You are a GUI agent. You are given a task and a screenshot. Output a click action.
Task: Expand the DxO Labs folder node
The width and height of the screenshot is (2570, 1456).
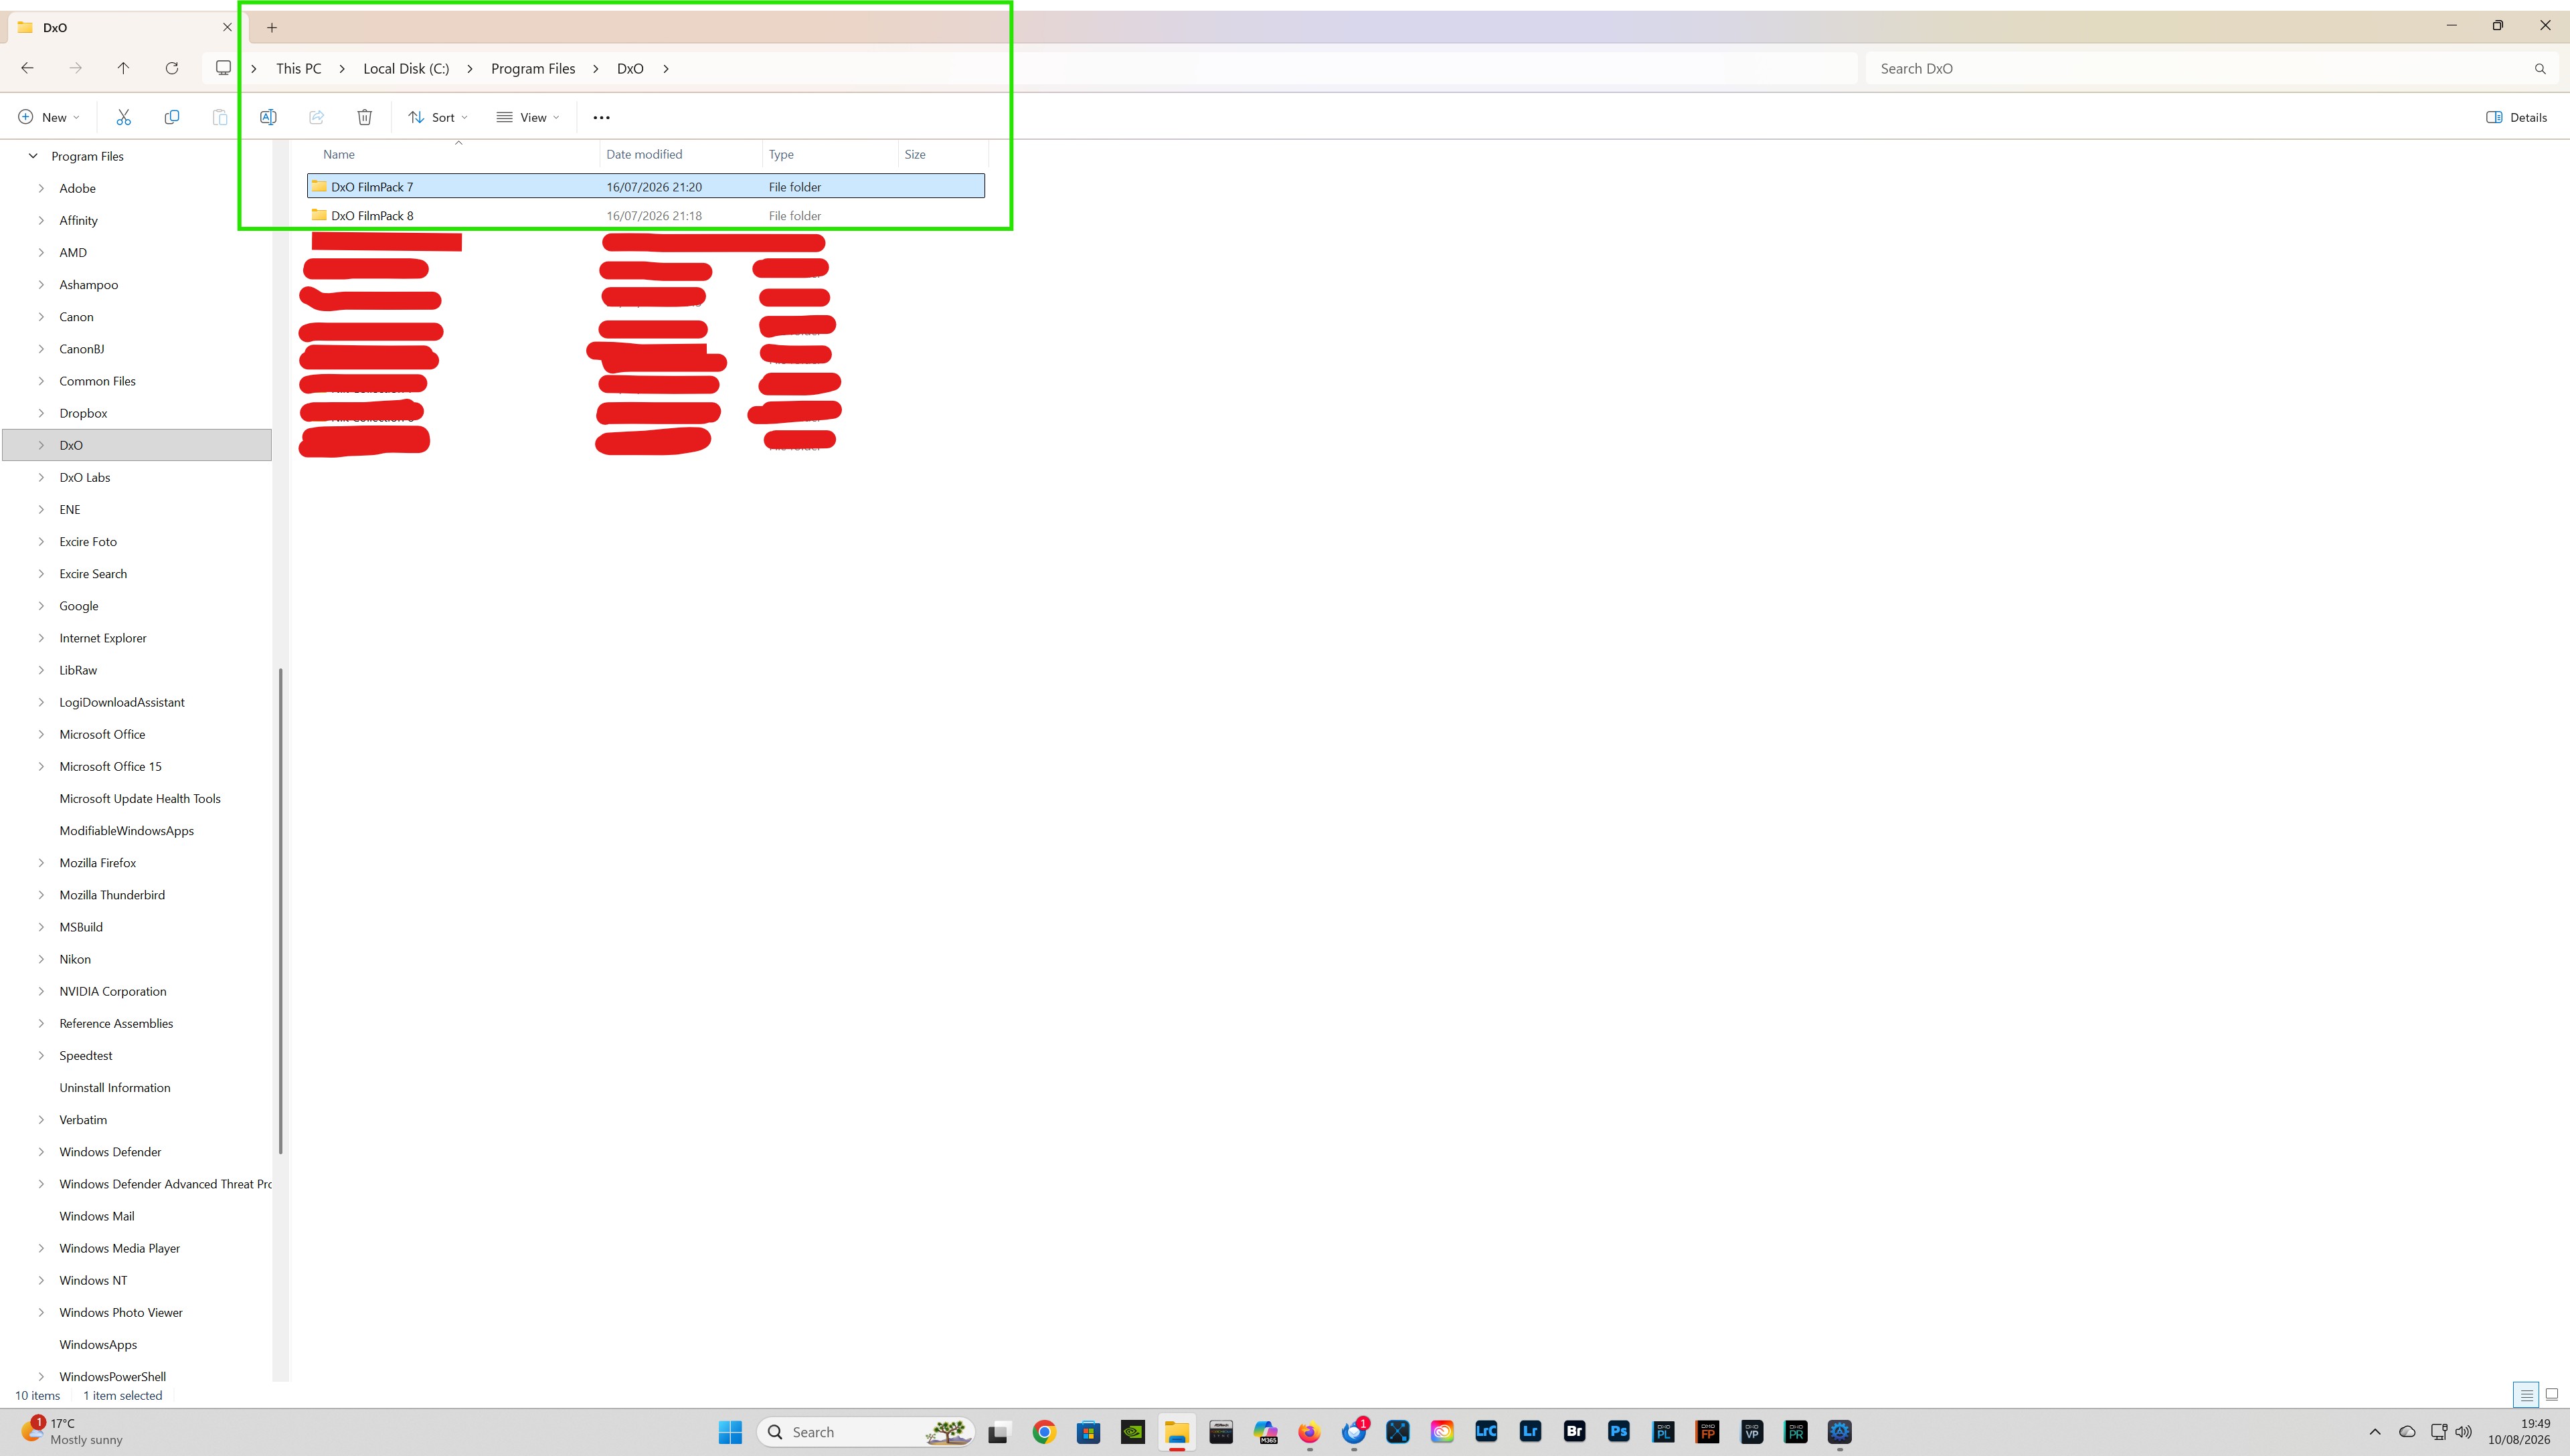pos(41,477)
